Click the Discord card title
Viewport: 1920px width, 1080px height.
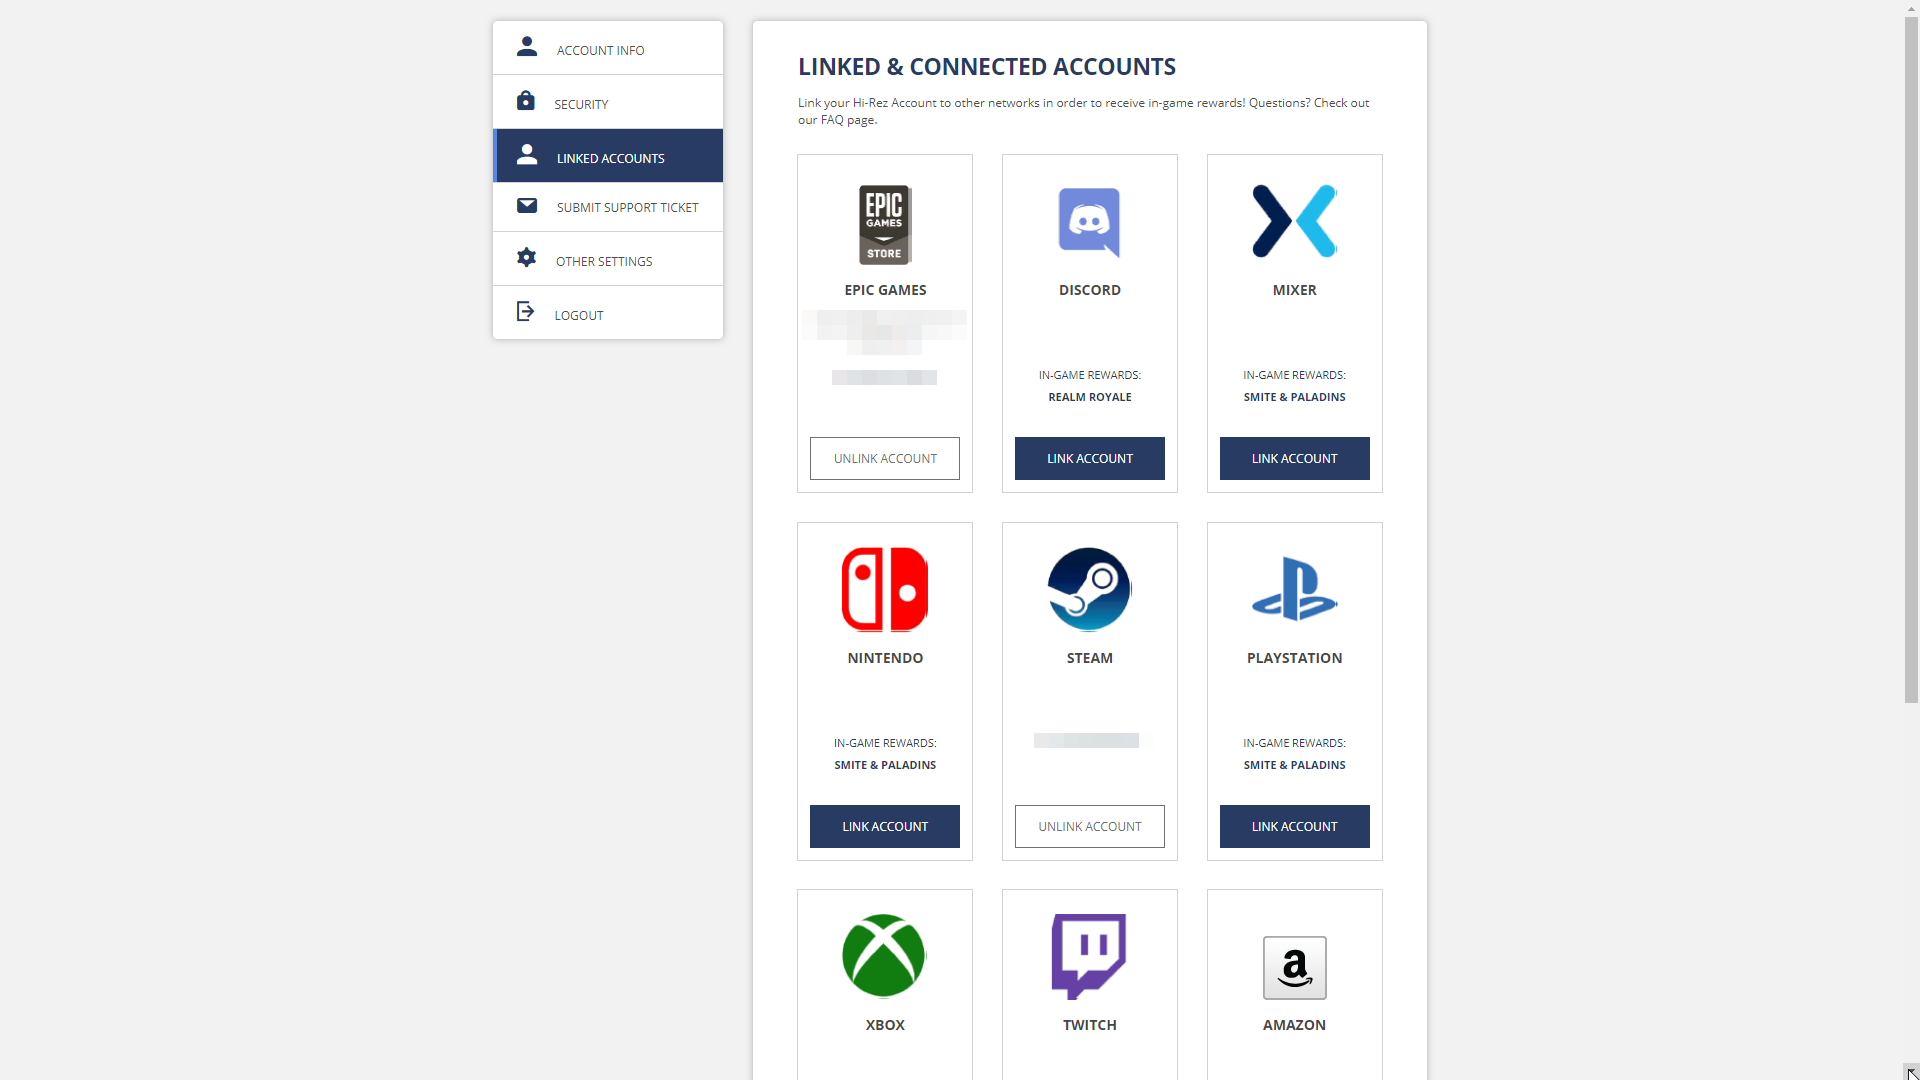point(1090,290)
